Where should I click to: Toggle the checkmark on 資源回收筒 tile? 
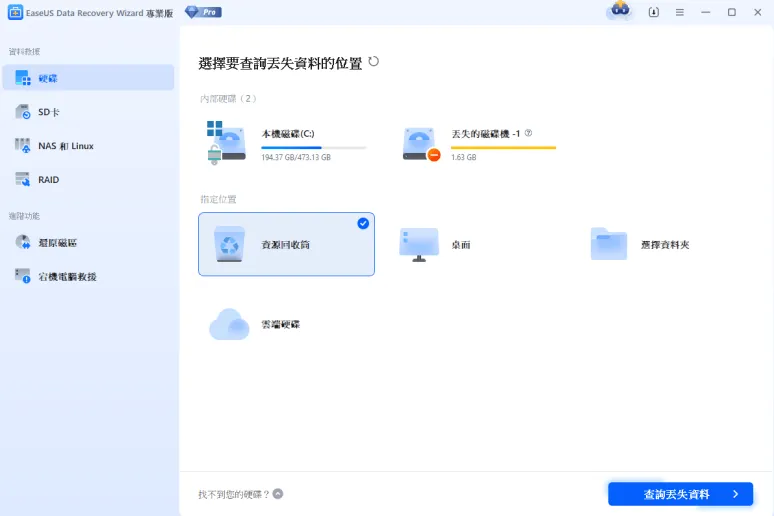point(363,224)
